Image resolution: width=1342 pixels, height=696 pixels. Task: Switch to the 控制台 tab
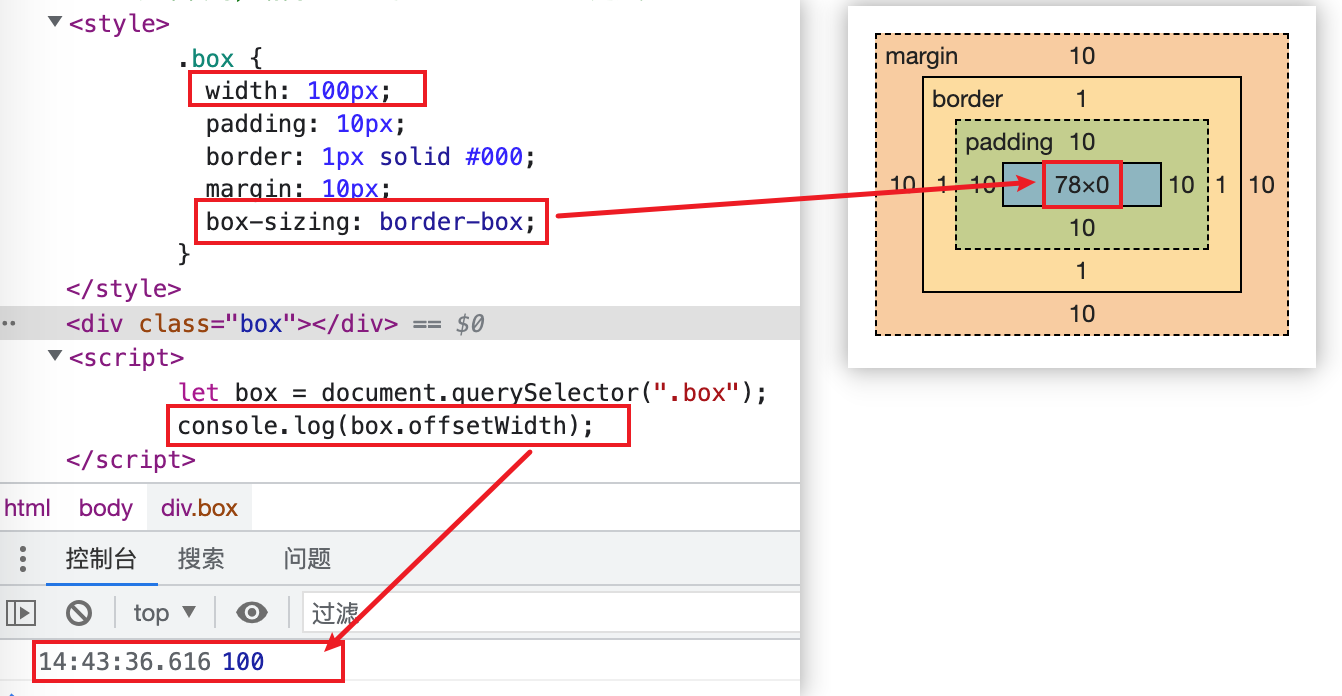point(101,558)
